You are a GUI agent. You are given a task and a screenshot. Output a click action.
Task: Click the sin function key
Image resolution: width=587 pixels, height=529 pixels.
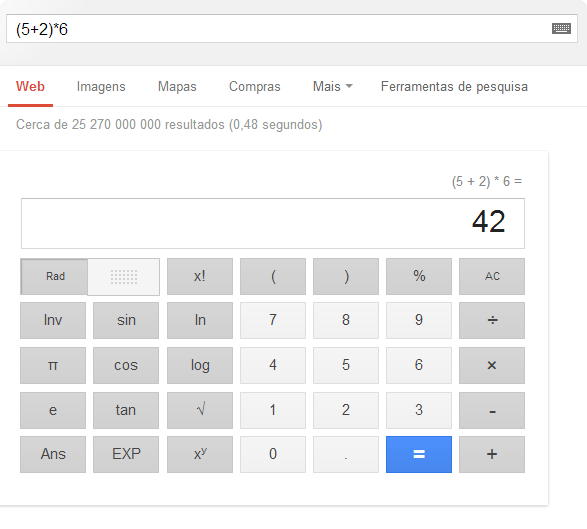point(126,320)
